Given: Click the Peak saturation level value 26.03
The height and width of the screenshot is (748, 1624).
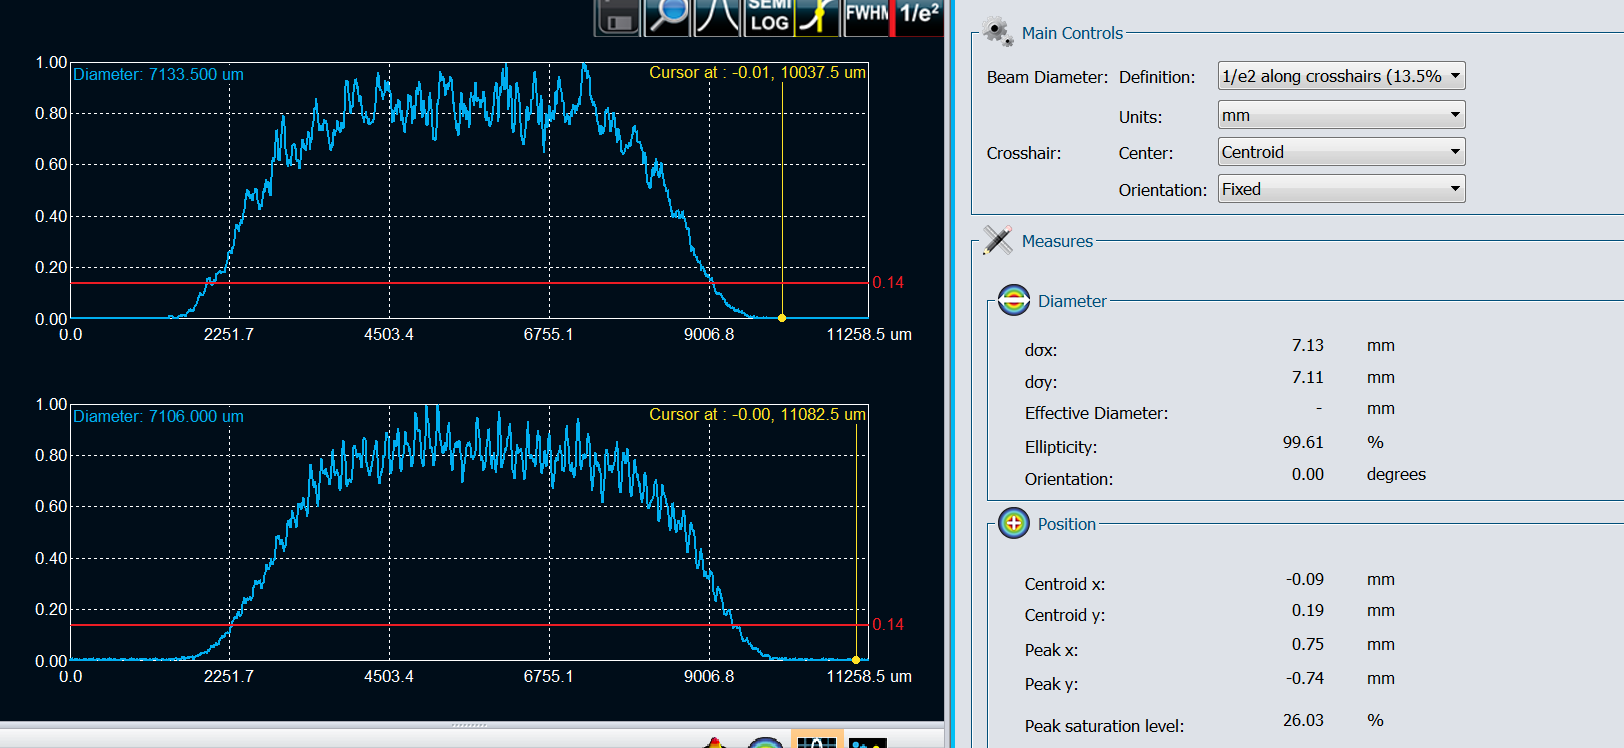Looking at the screenshot, I should tap(1303, 720).
